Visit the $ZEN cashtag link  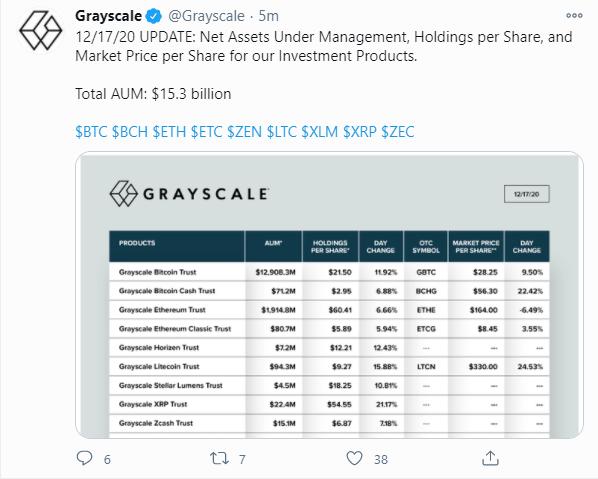click(x=244, y=132)
